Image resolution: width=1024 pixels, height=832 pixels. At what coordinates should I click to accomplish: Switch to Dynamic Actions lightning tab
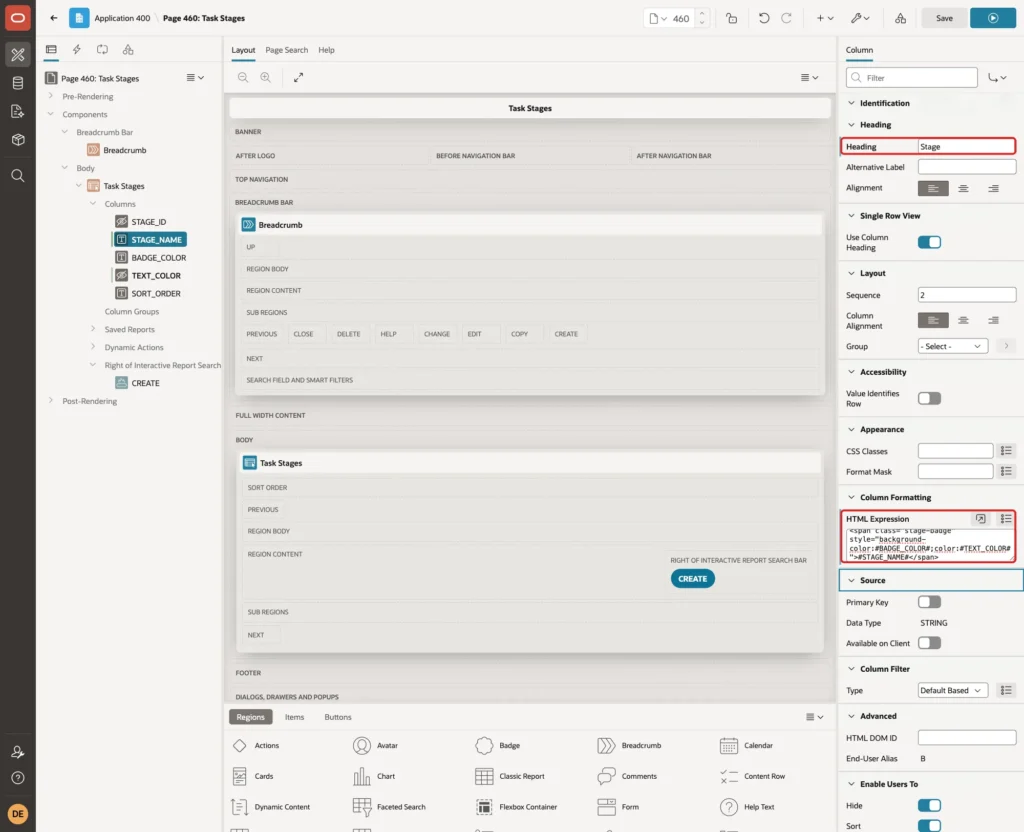(x=76, y=50)
